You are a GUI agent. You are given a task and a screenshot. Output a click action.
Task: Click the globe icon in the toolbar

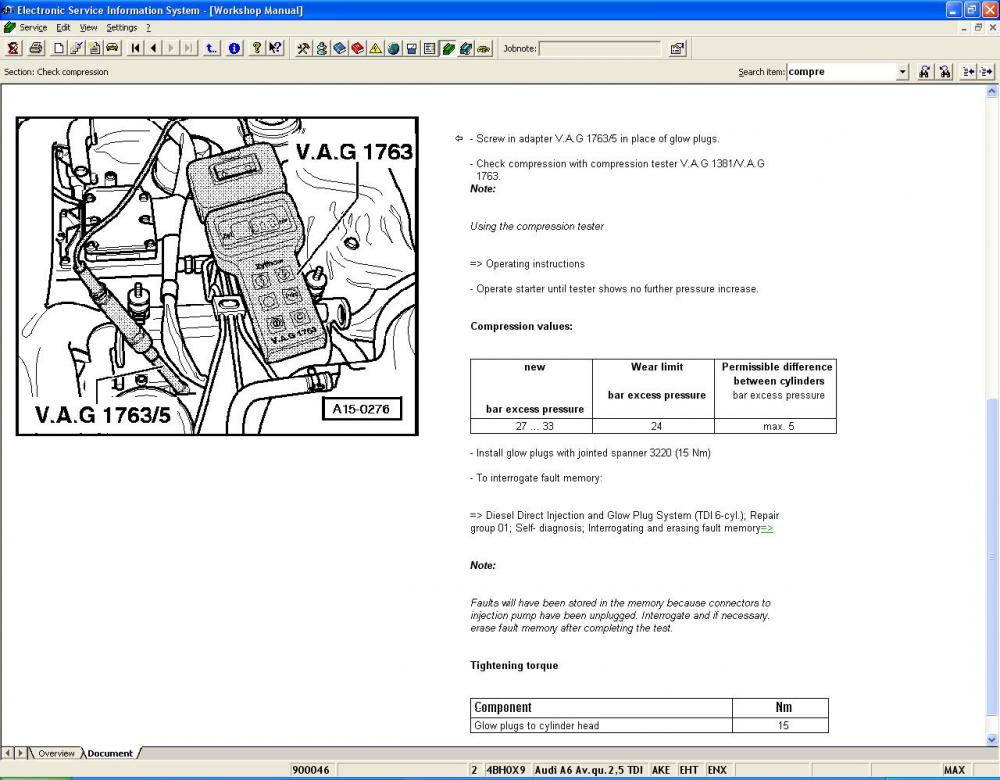[394, 48]
